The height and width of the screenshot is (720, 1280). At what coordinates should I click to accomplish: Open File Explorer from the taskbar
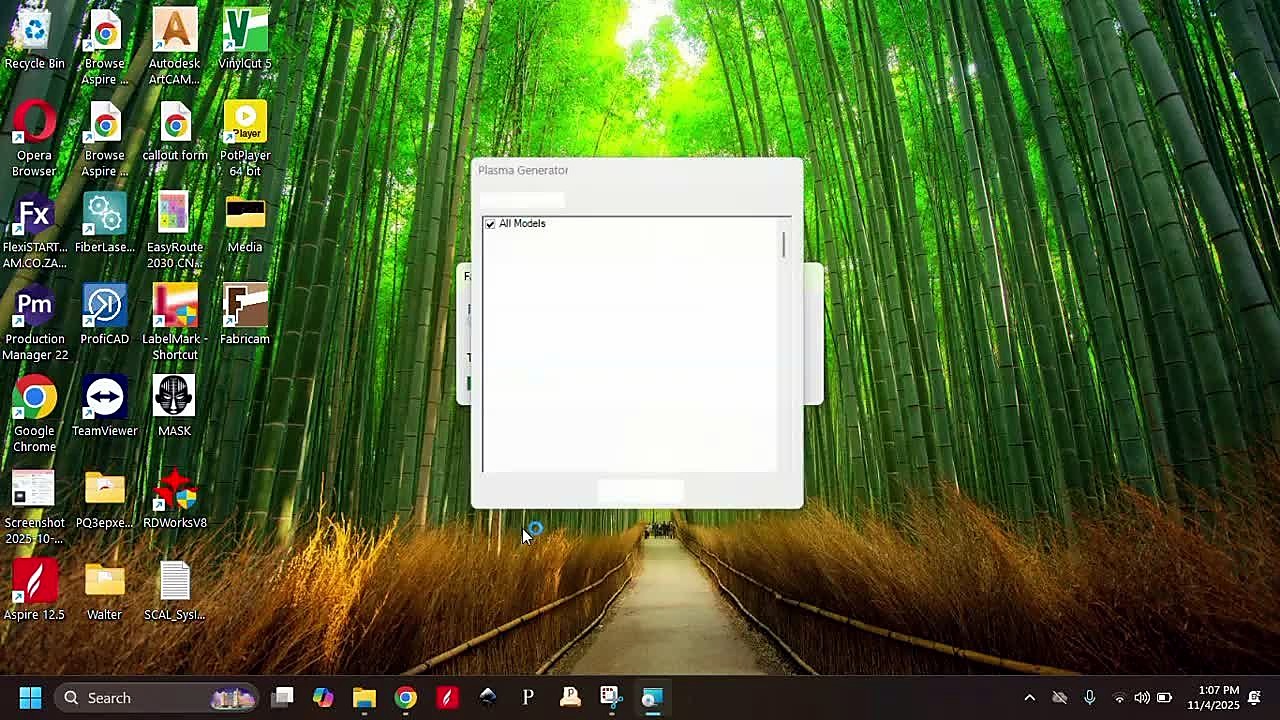point(364,697)
